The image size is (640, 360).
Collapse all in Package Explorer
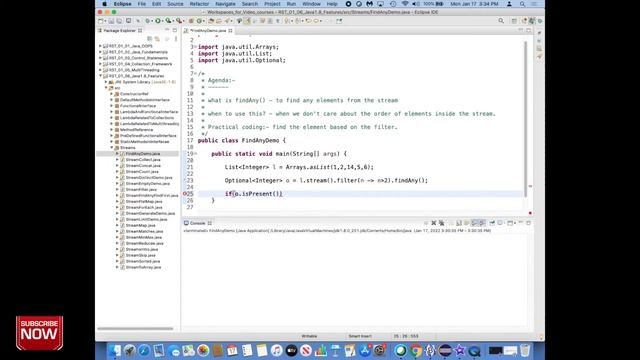[150, 39]
